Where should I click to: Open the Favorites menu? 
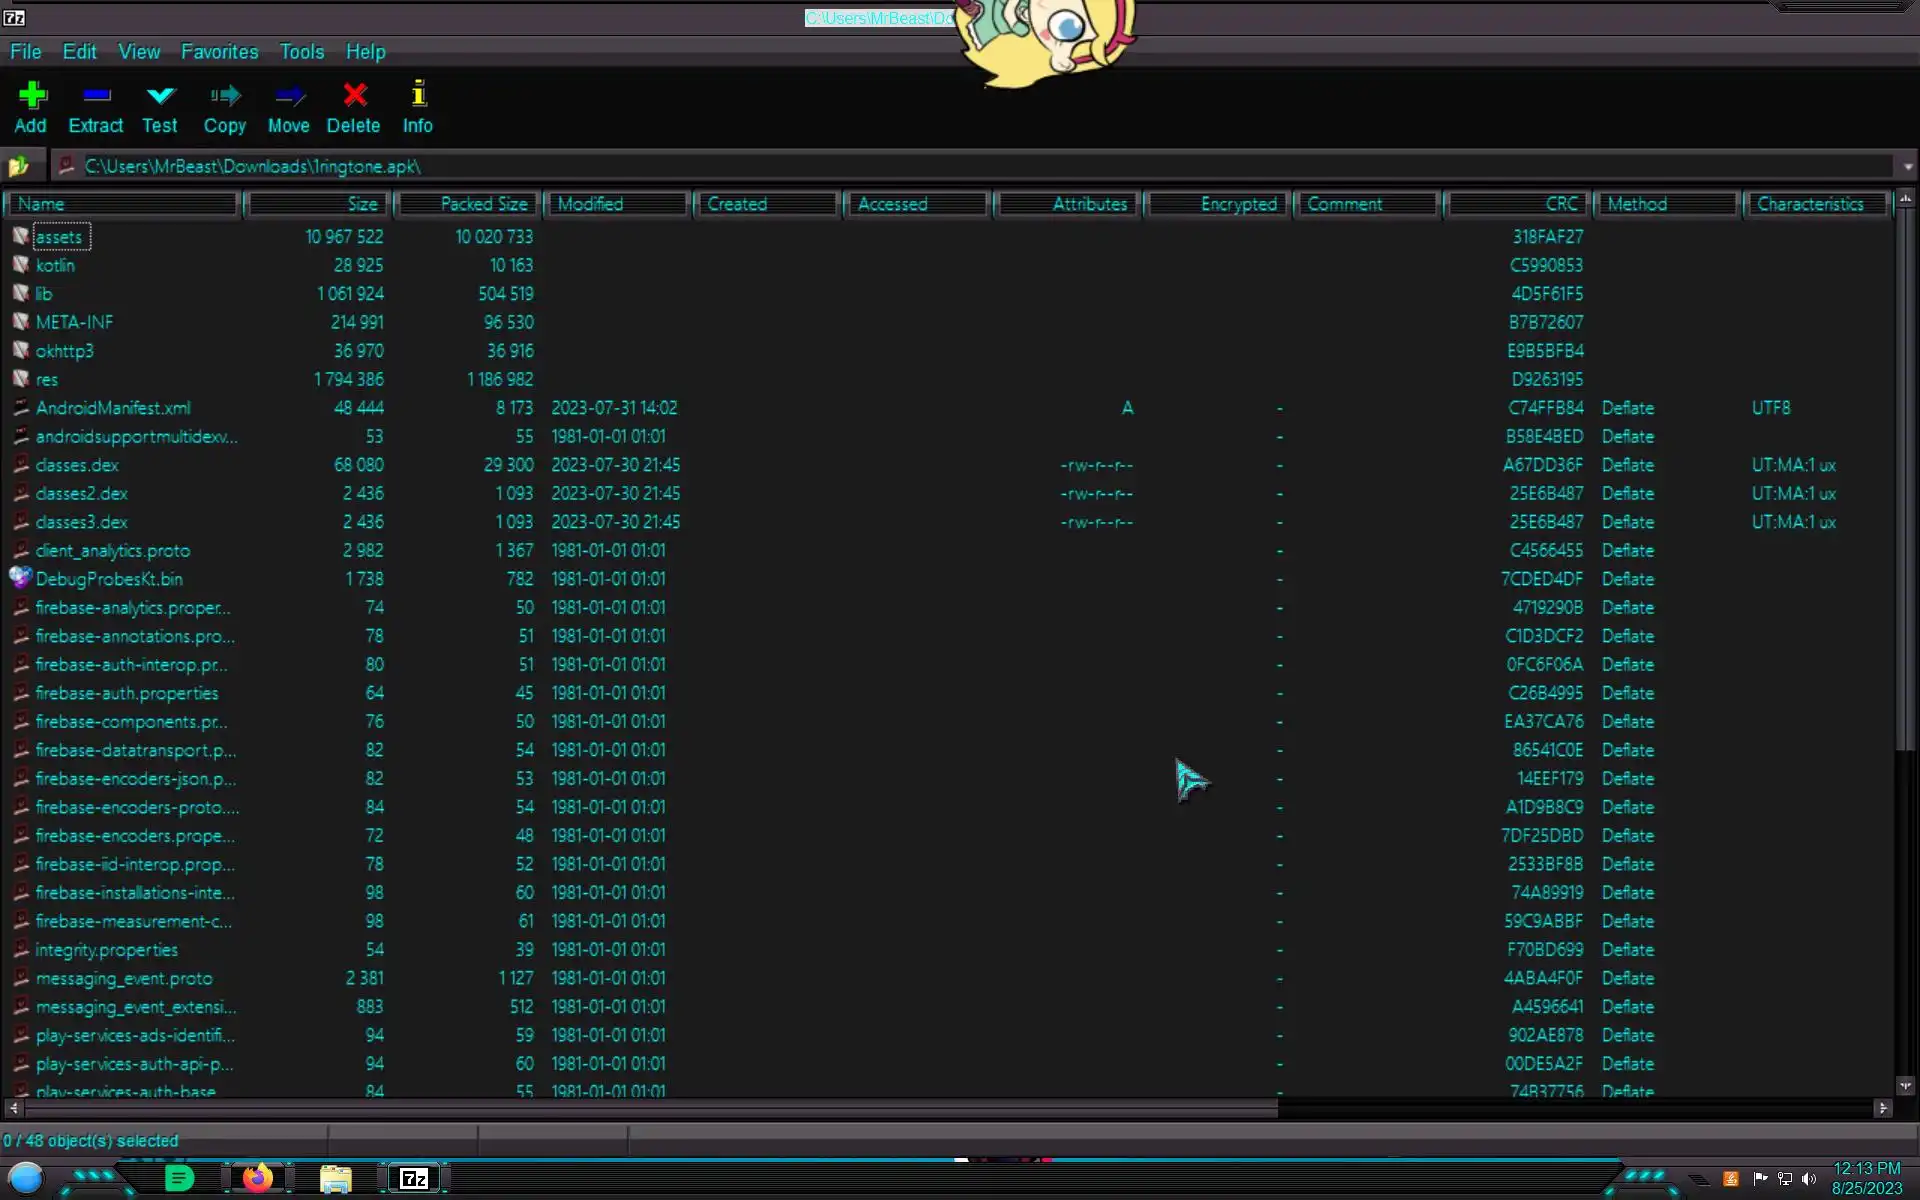tap(219, 52)
